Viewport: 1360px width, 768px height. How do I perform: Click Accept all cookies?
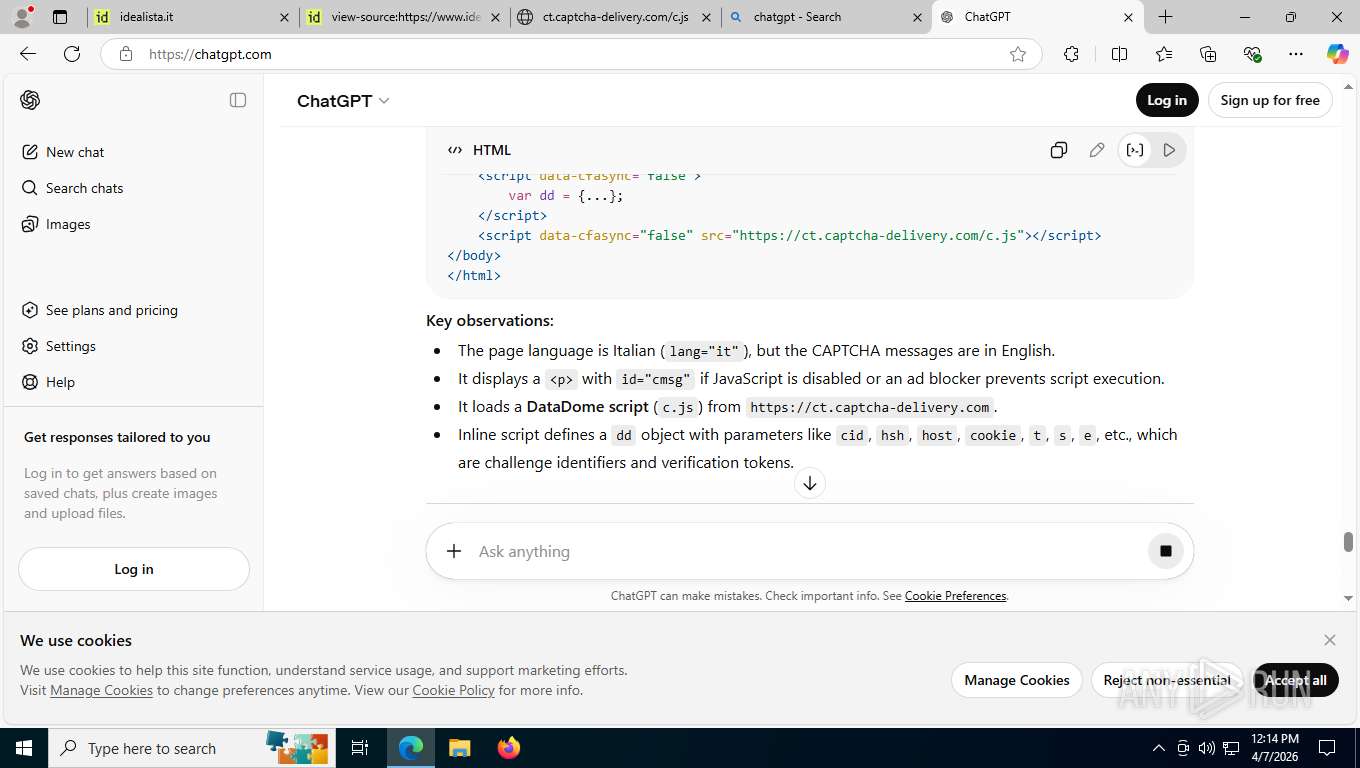(1296, 680)
